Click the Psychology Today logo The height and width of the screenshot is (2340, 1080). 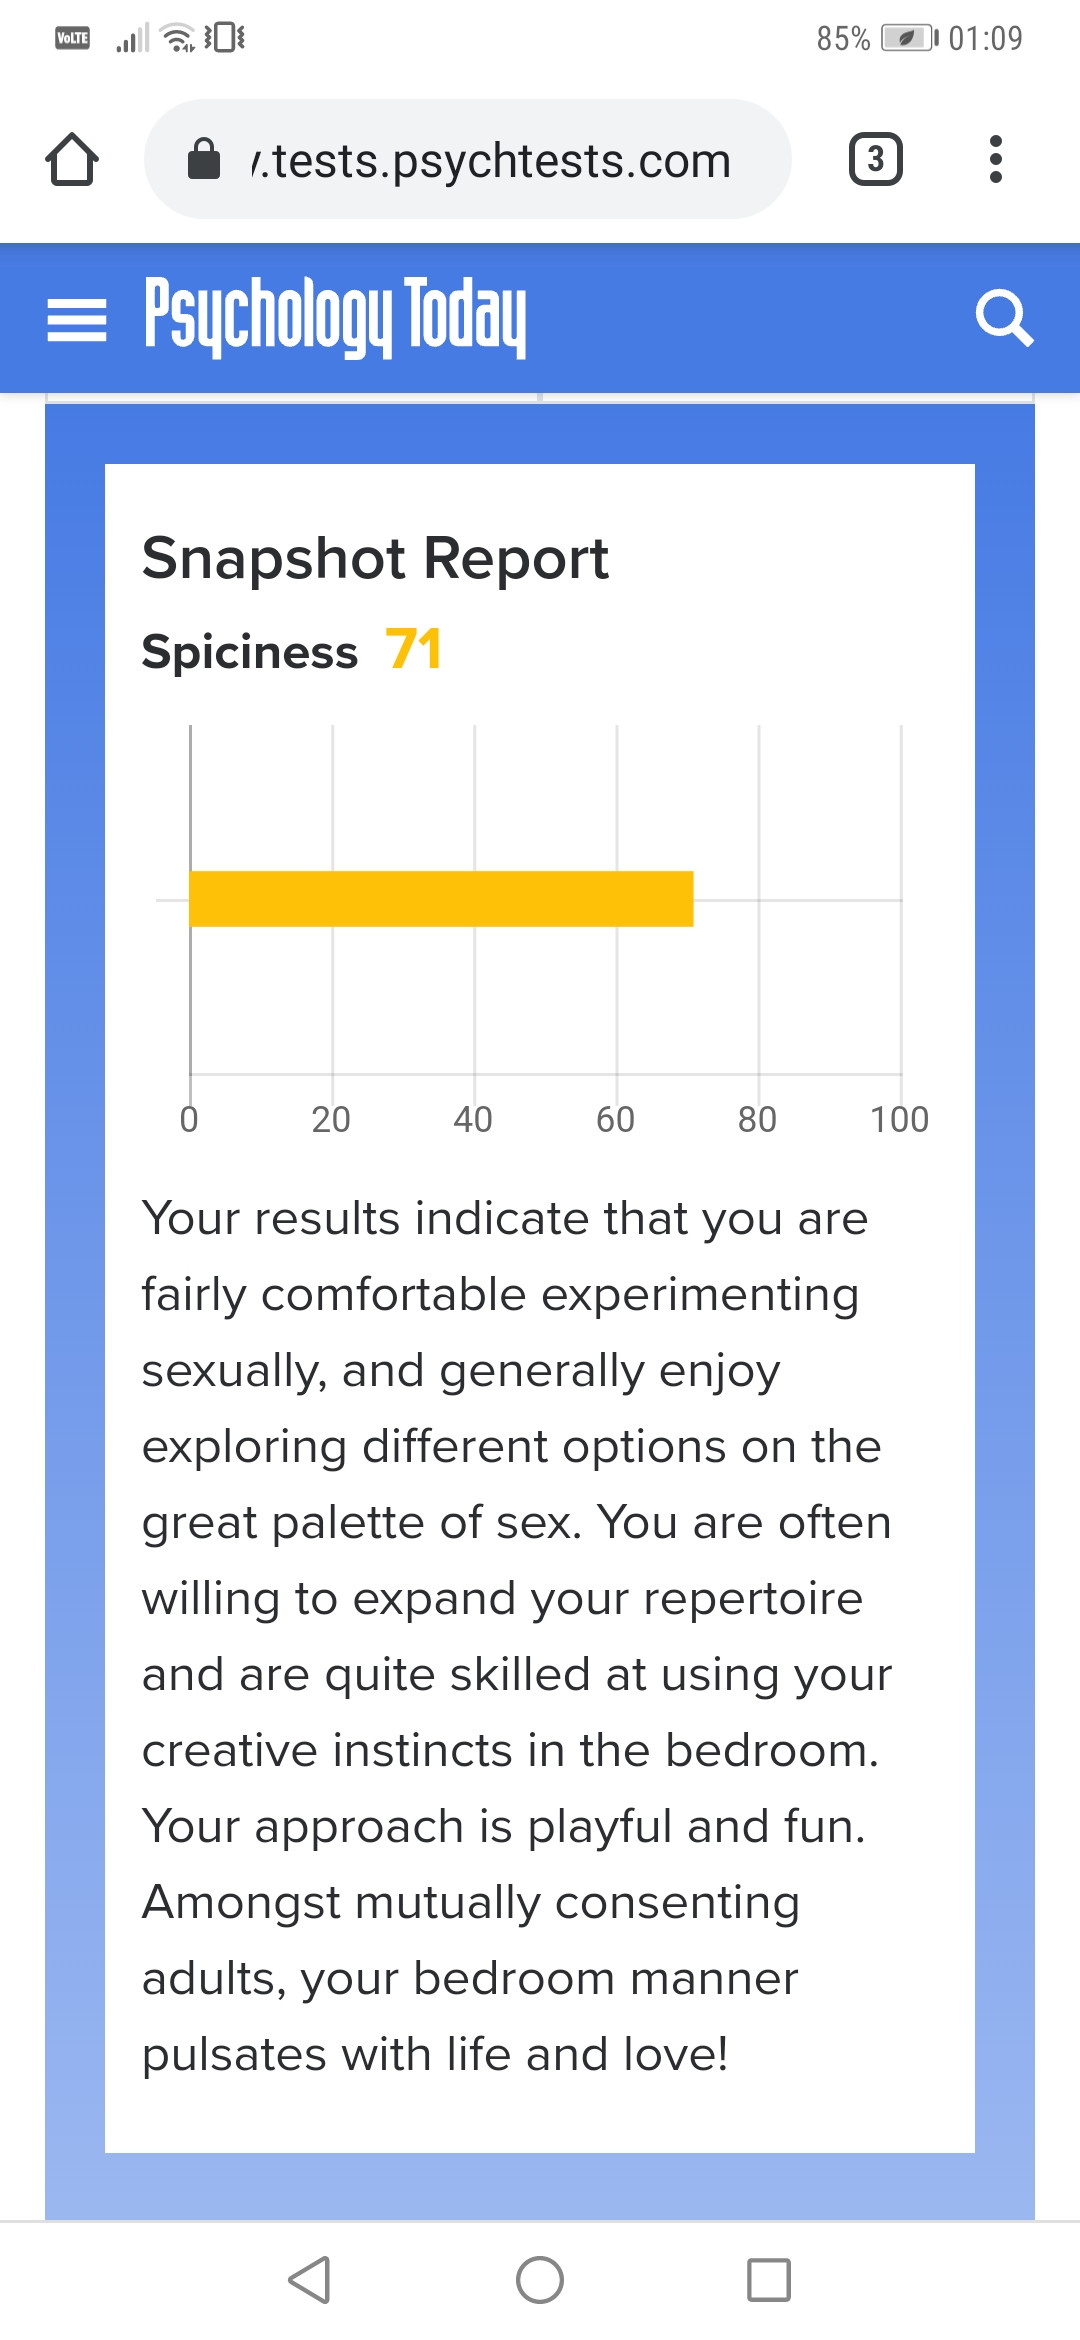tap(335, 317)
